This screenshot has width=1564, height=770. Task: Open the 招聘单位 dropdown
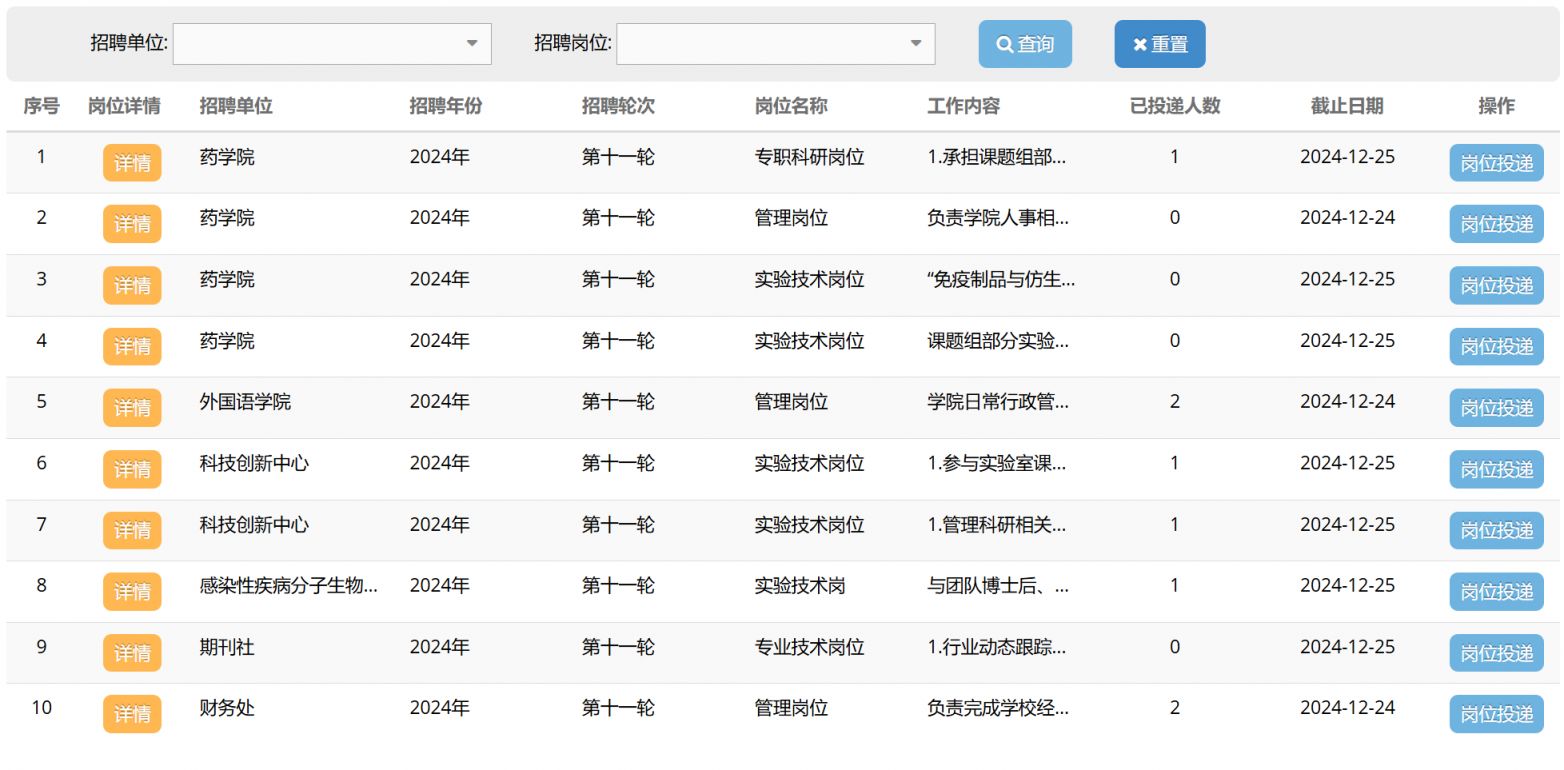pos(332,44)
